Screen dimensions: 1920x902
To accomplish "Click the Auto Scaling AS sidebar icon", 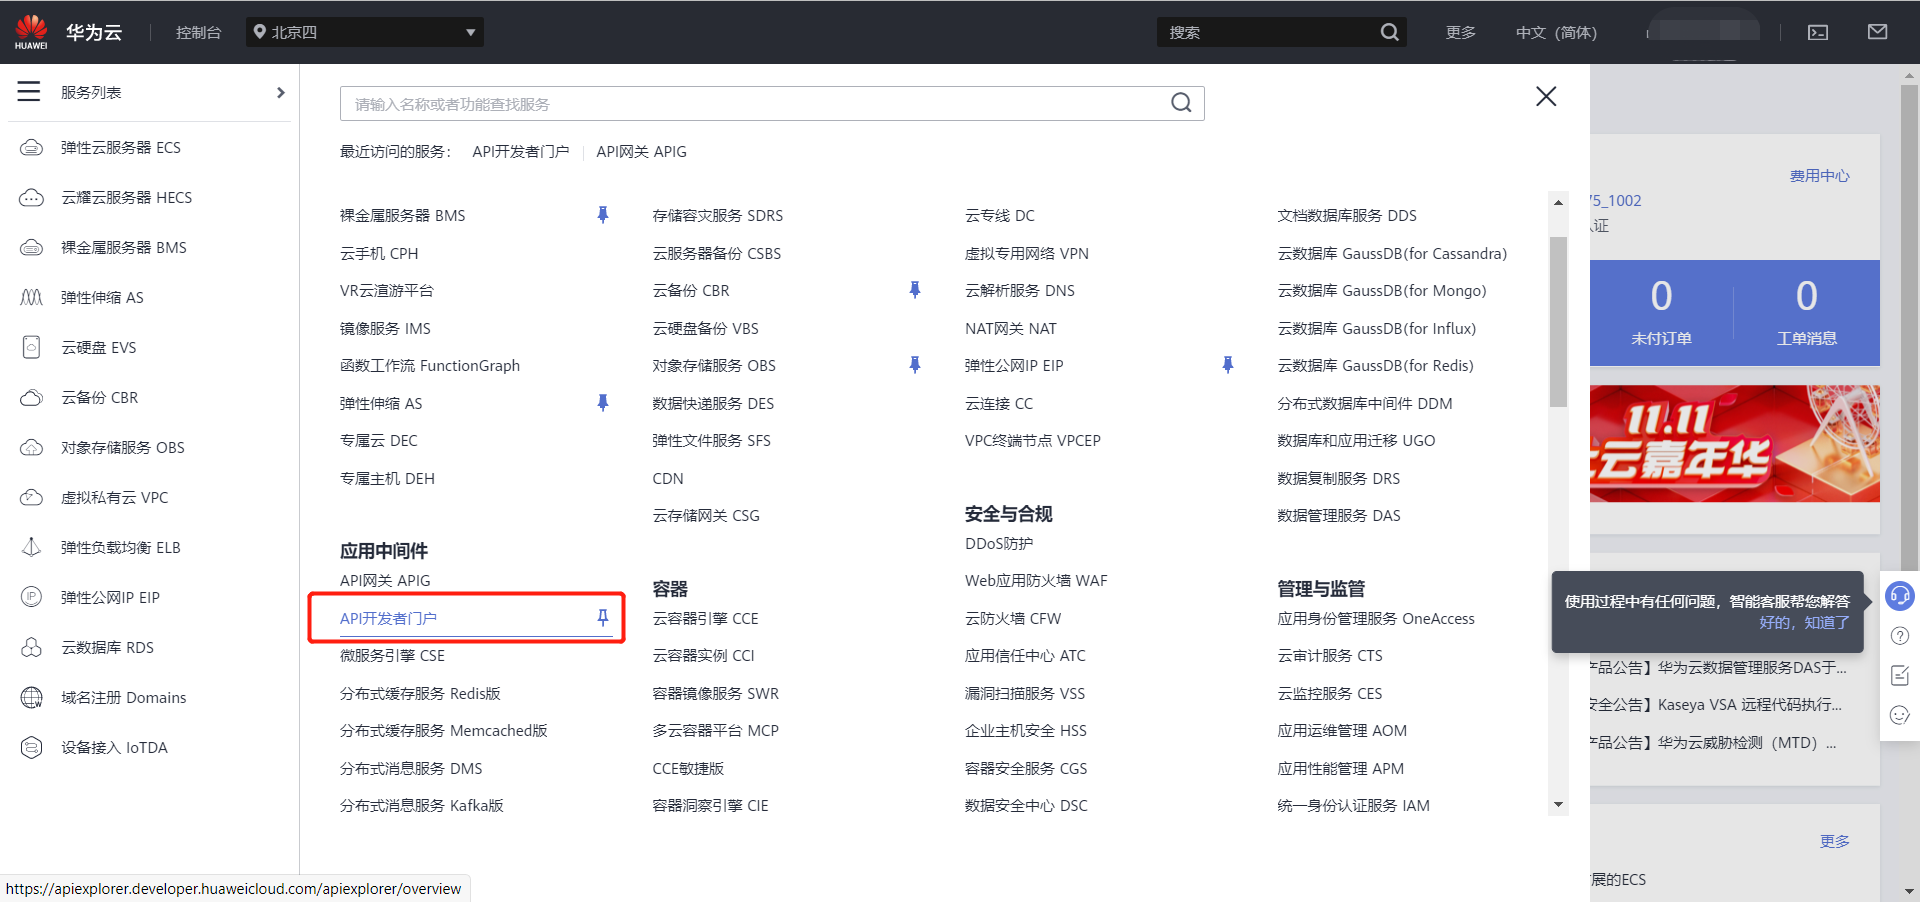I will coord(32,298).
